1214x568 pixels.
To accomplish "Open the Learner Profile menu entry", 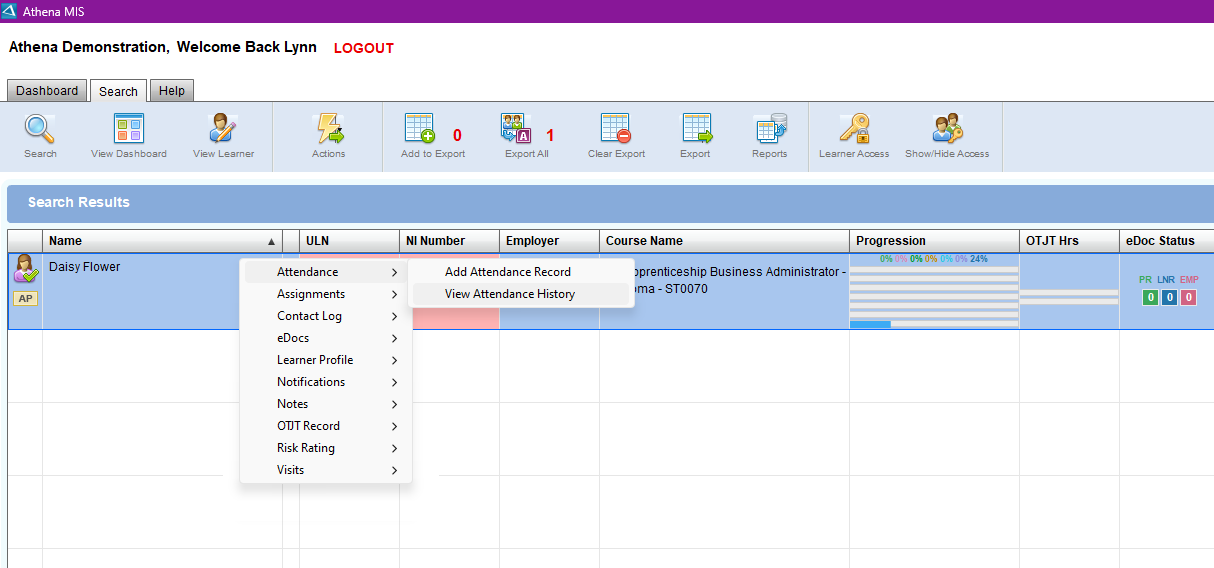I will tap(325, 360).
